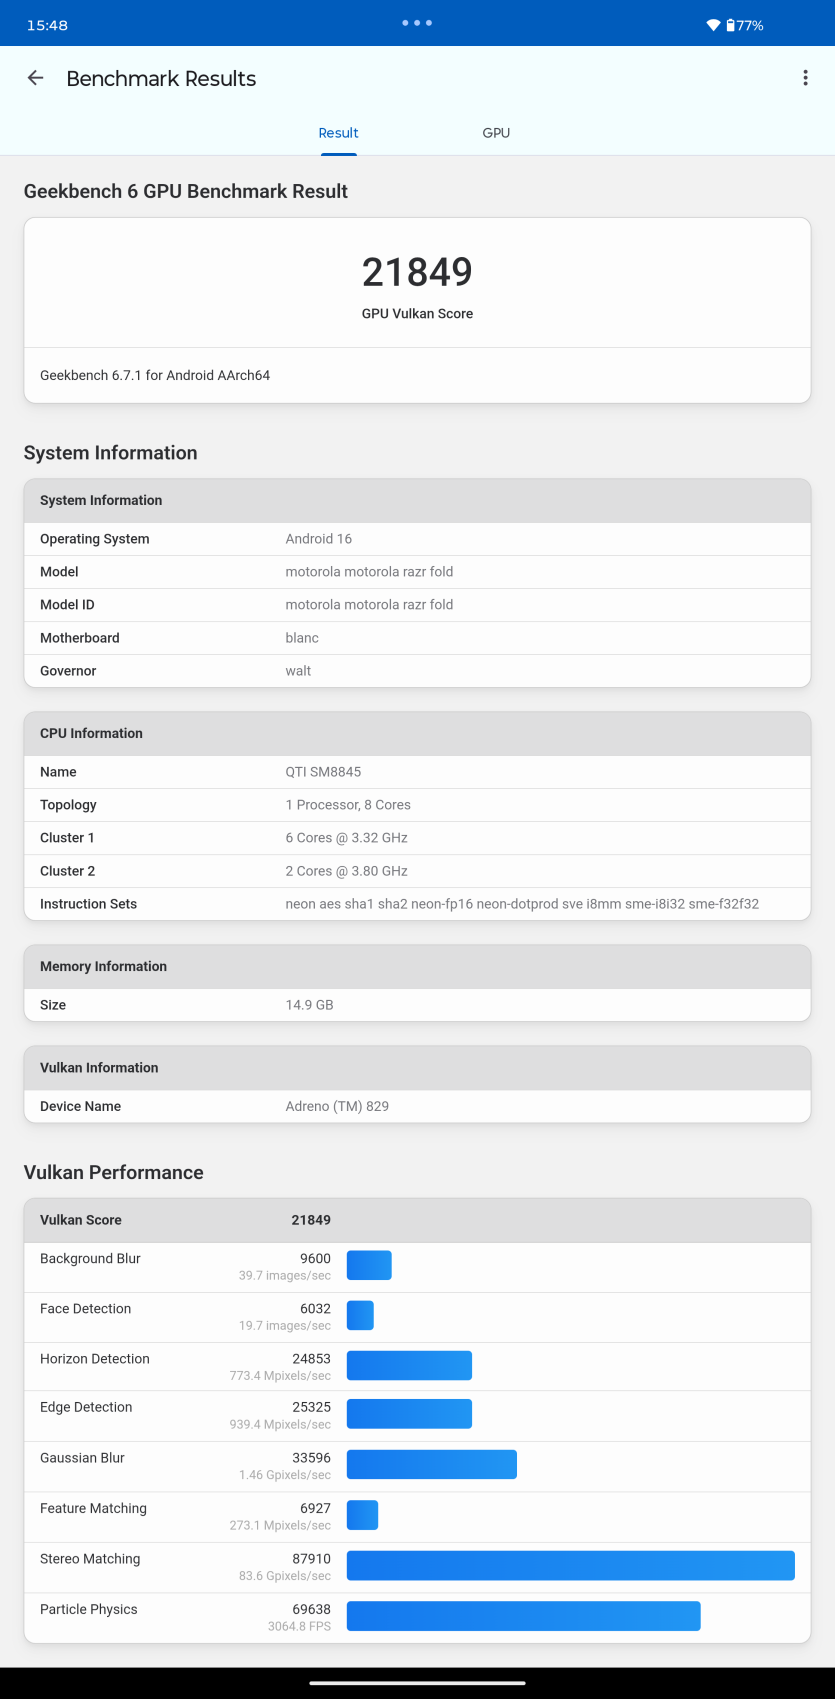Tap the Vulkan Information table header
The image size is (835, 1699).
[x=417, y=1067]
